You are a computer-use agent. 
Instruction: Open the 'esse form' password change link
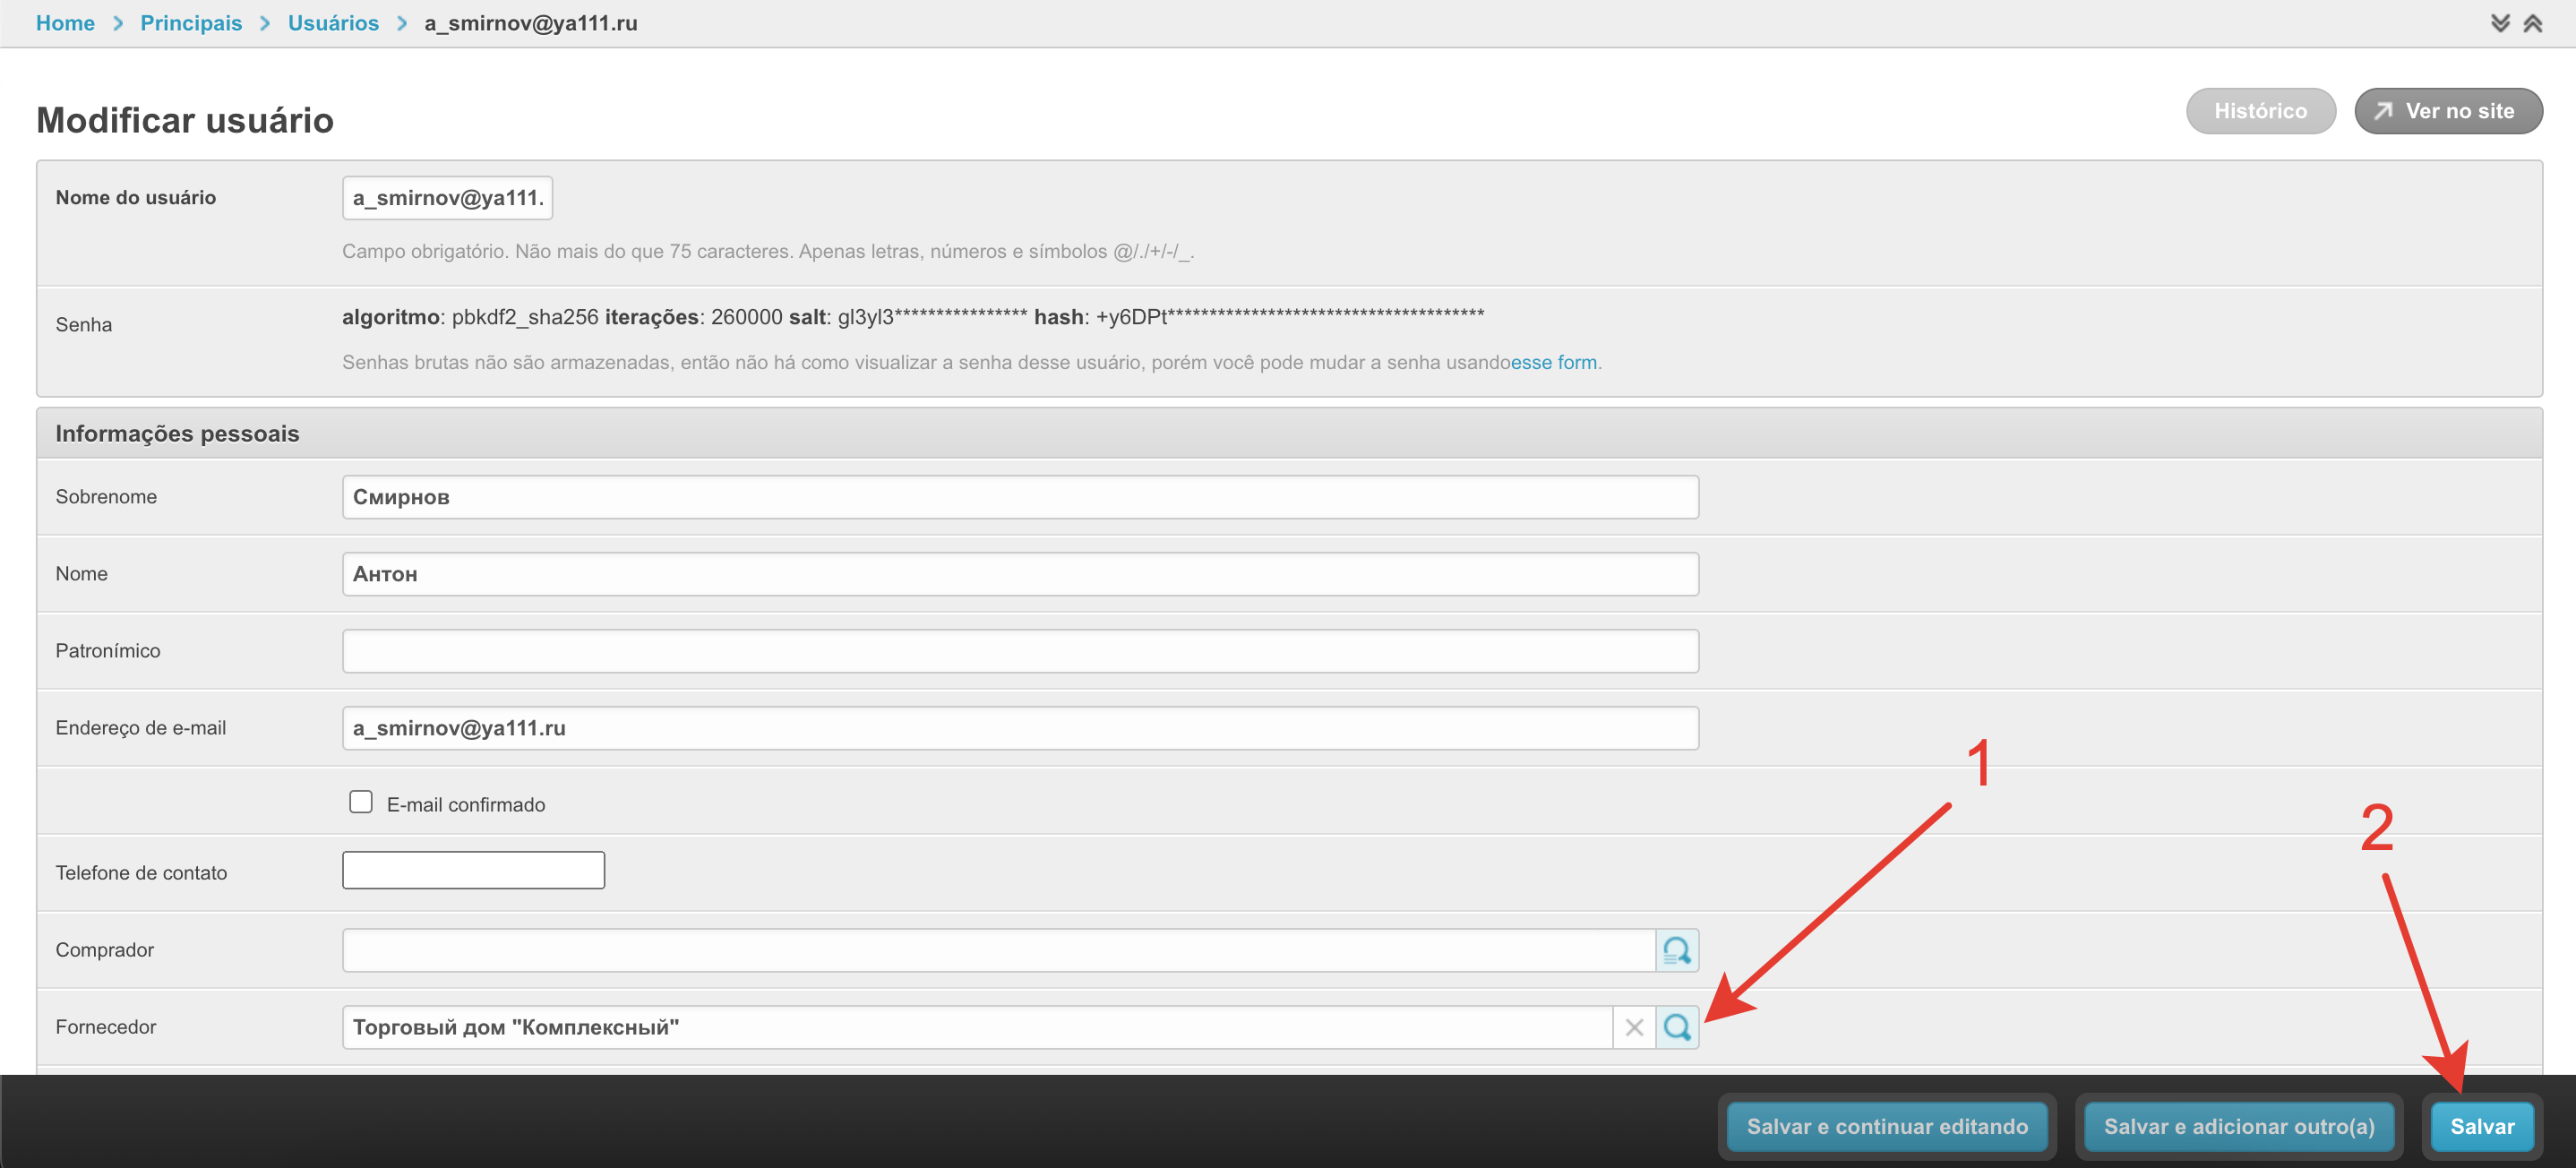click(1553, 362)
